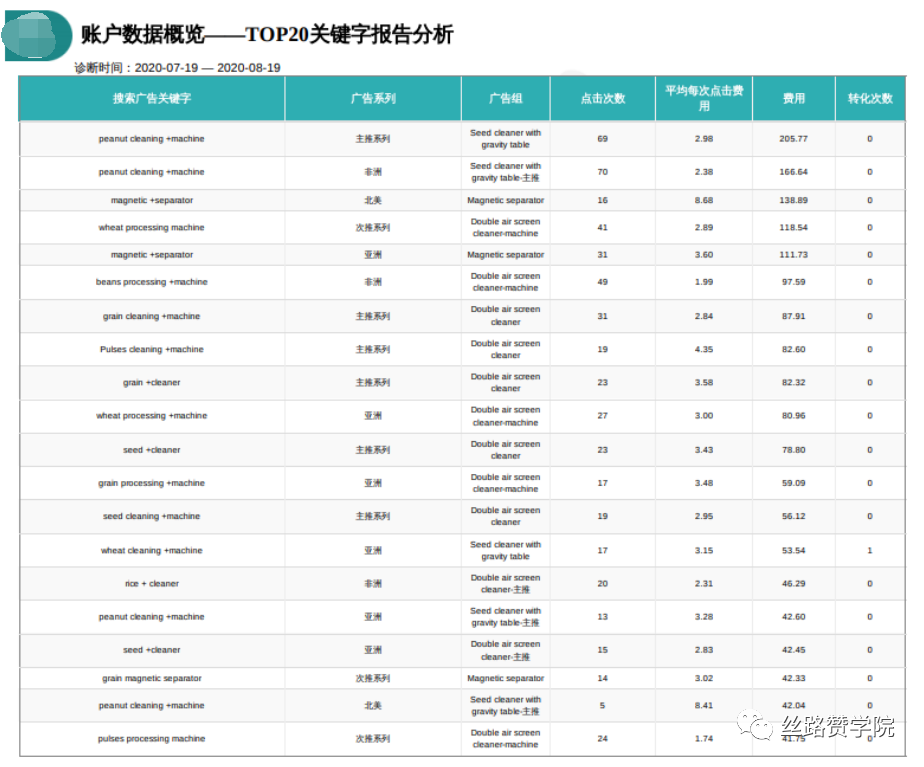Select the cost value 138.89
This screenshot has width=924, height=767.
pyautogui.click(x=793, y=200)
